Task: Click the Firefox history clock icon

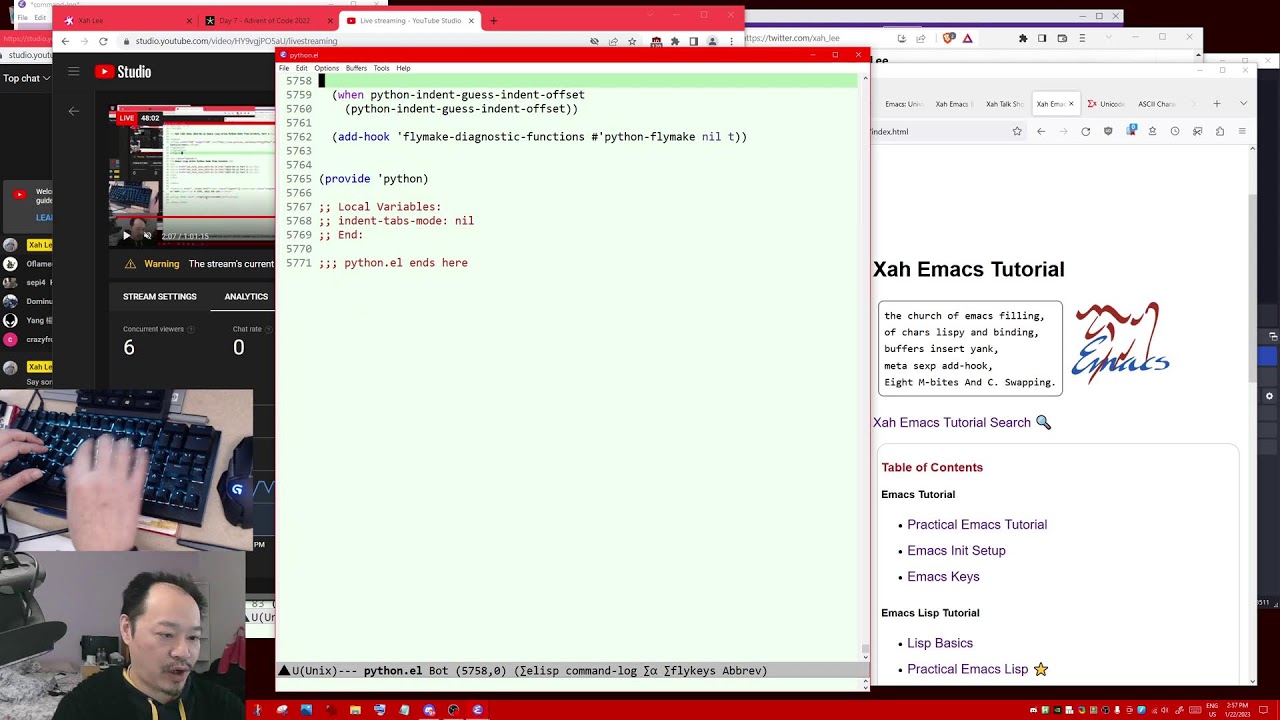Action: [1175, 131]
